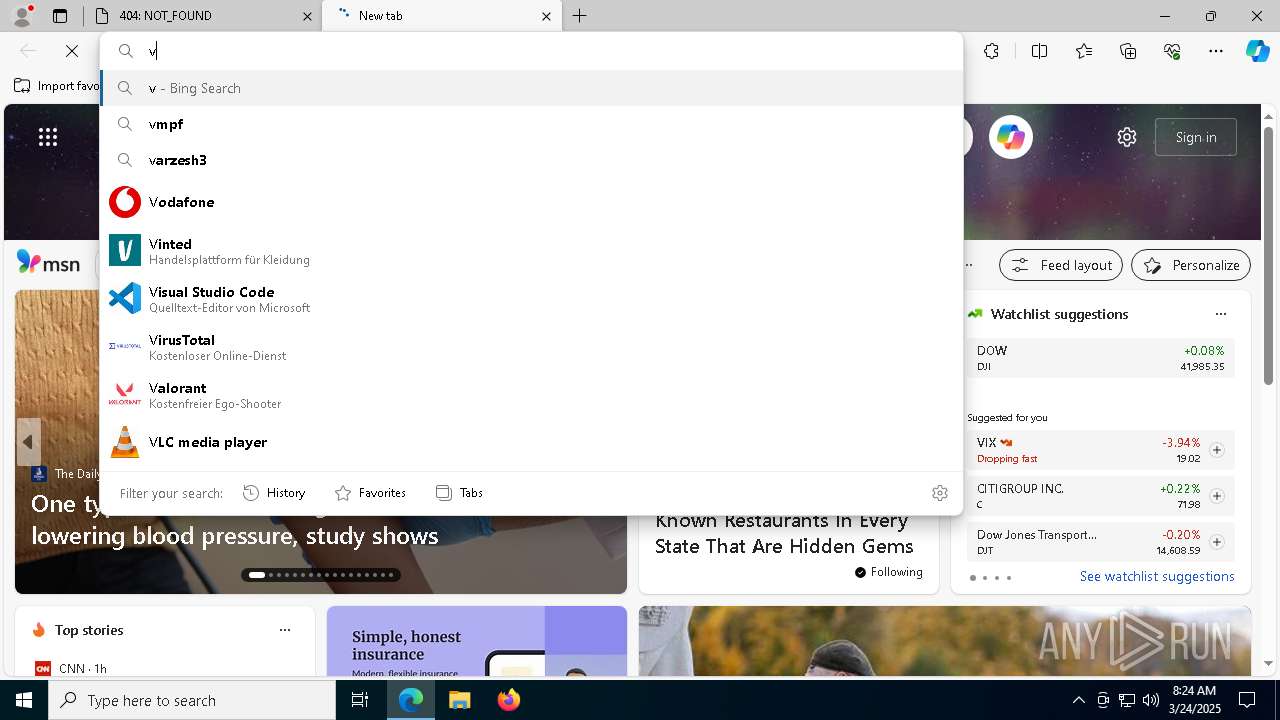
Task: Open the MSN apps grid launcher
Action: point(48,137)
